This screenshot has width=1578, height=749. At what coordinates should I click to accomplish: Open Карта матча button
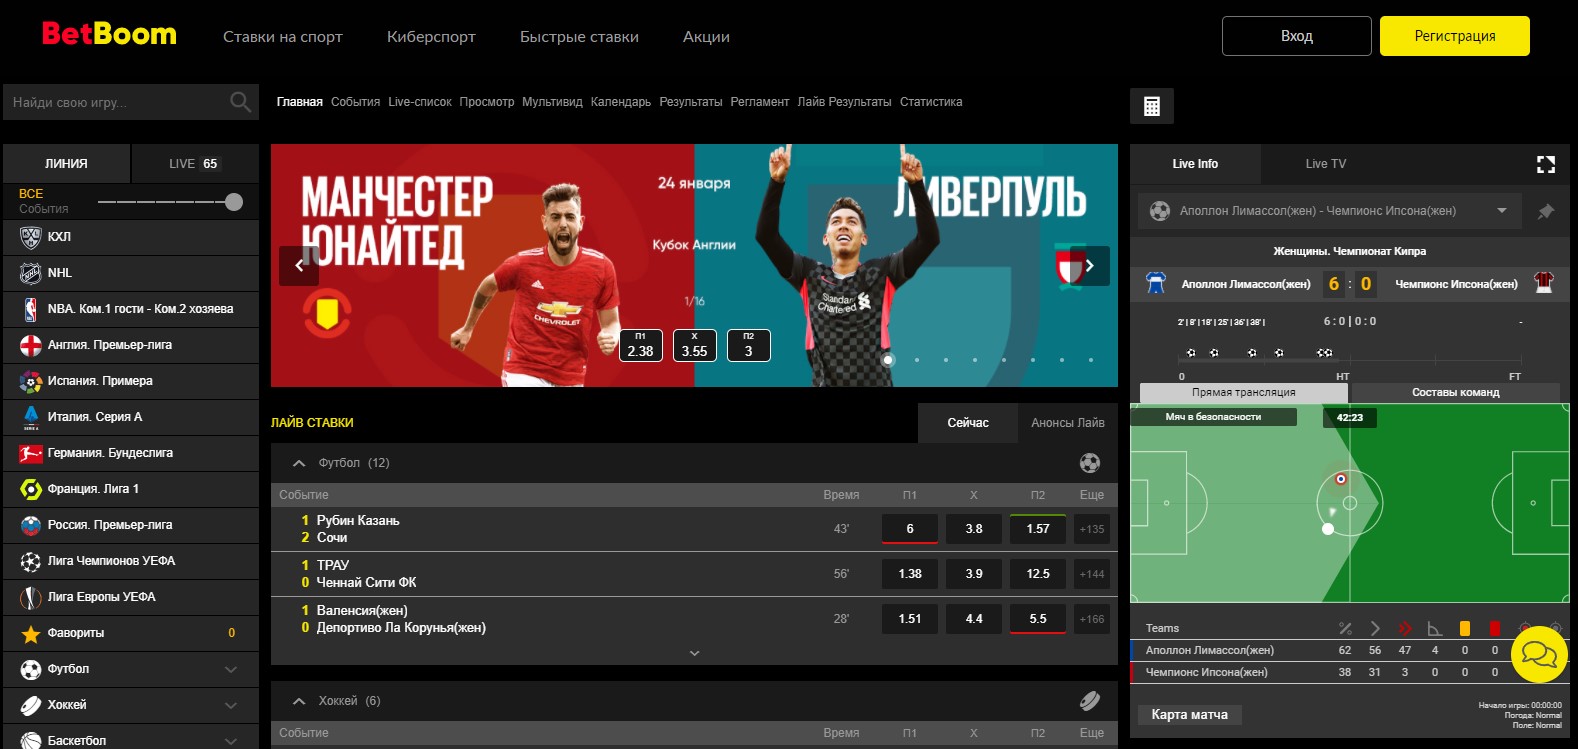pyautogui.click(x=1189, y=715)
